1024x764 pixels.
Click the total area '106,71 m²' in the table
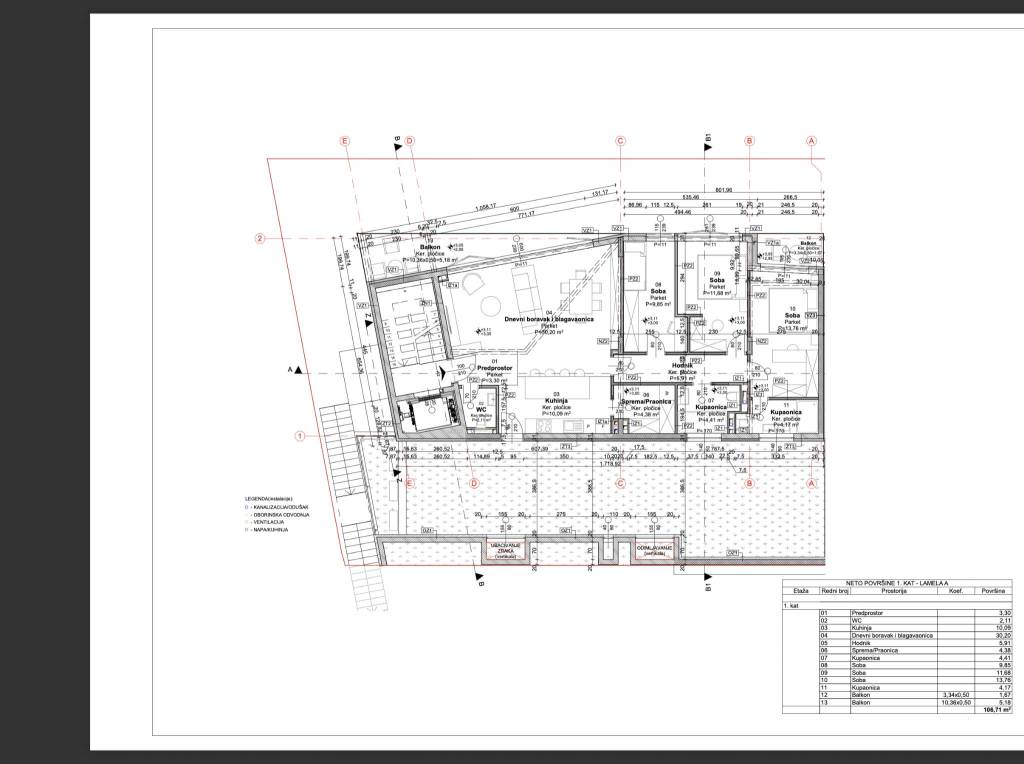tap(997, 710)
